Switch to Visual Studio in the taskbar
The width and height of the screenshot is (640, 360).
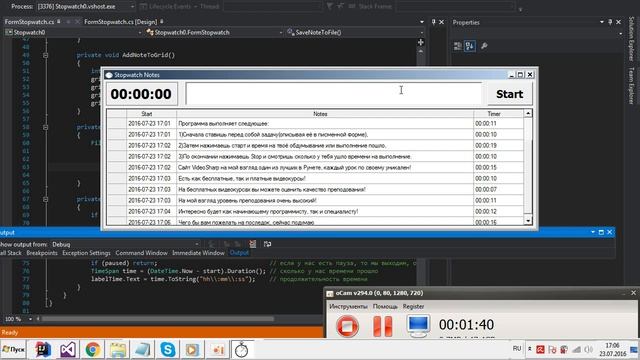pyautogui.click(x=68, y=349)
